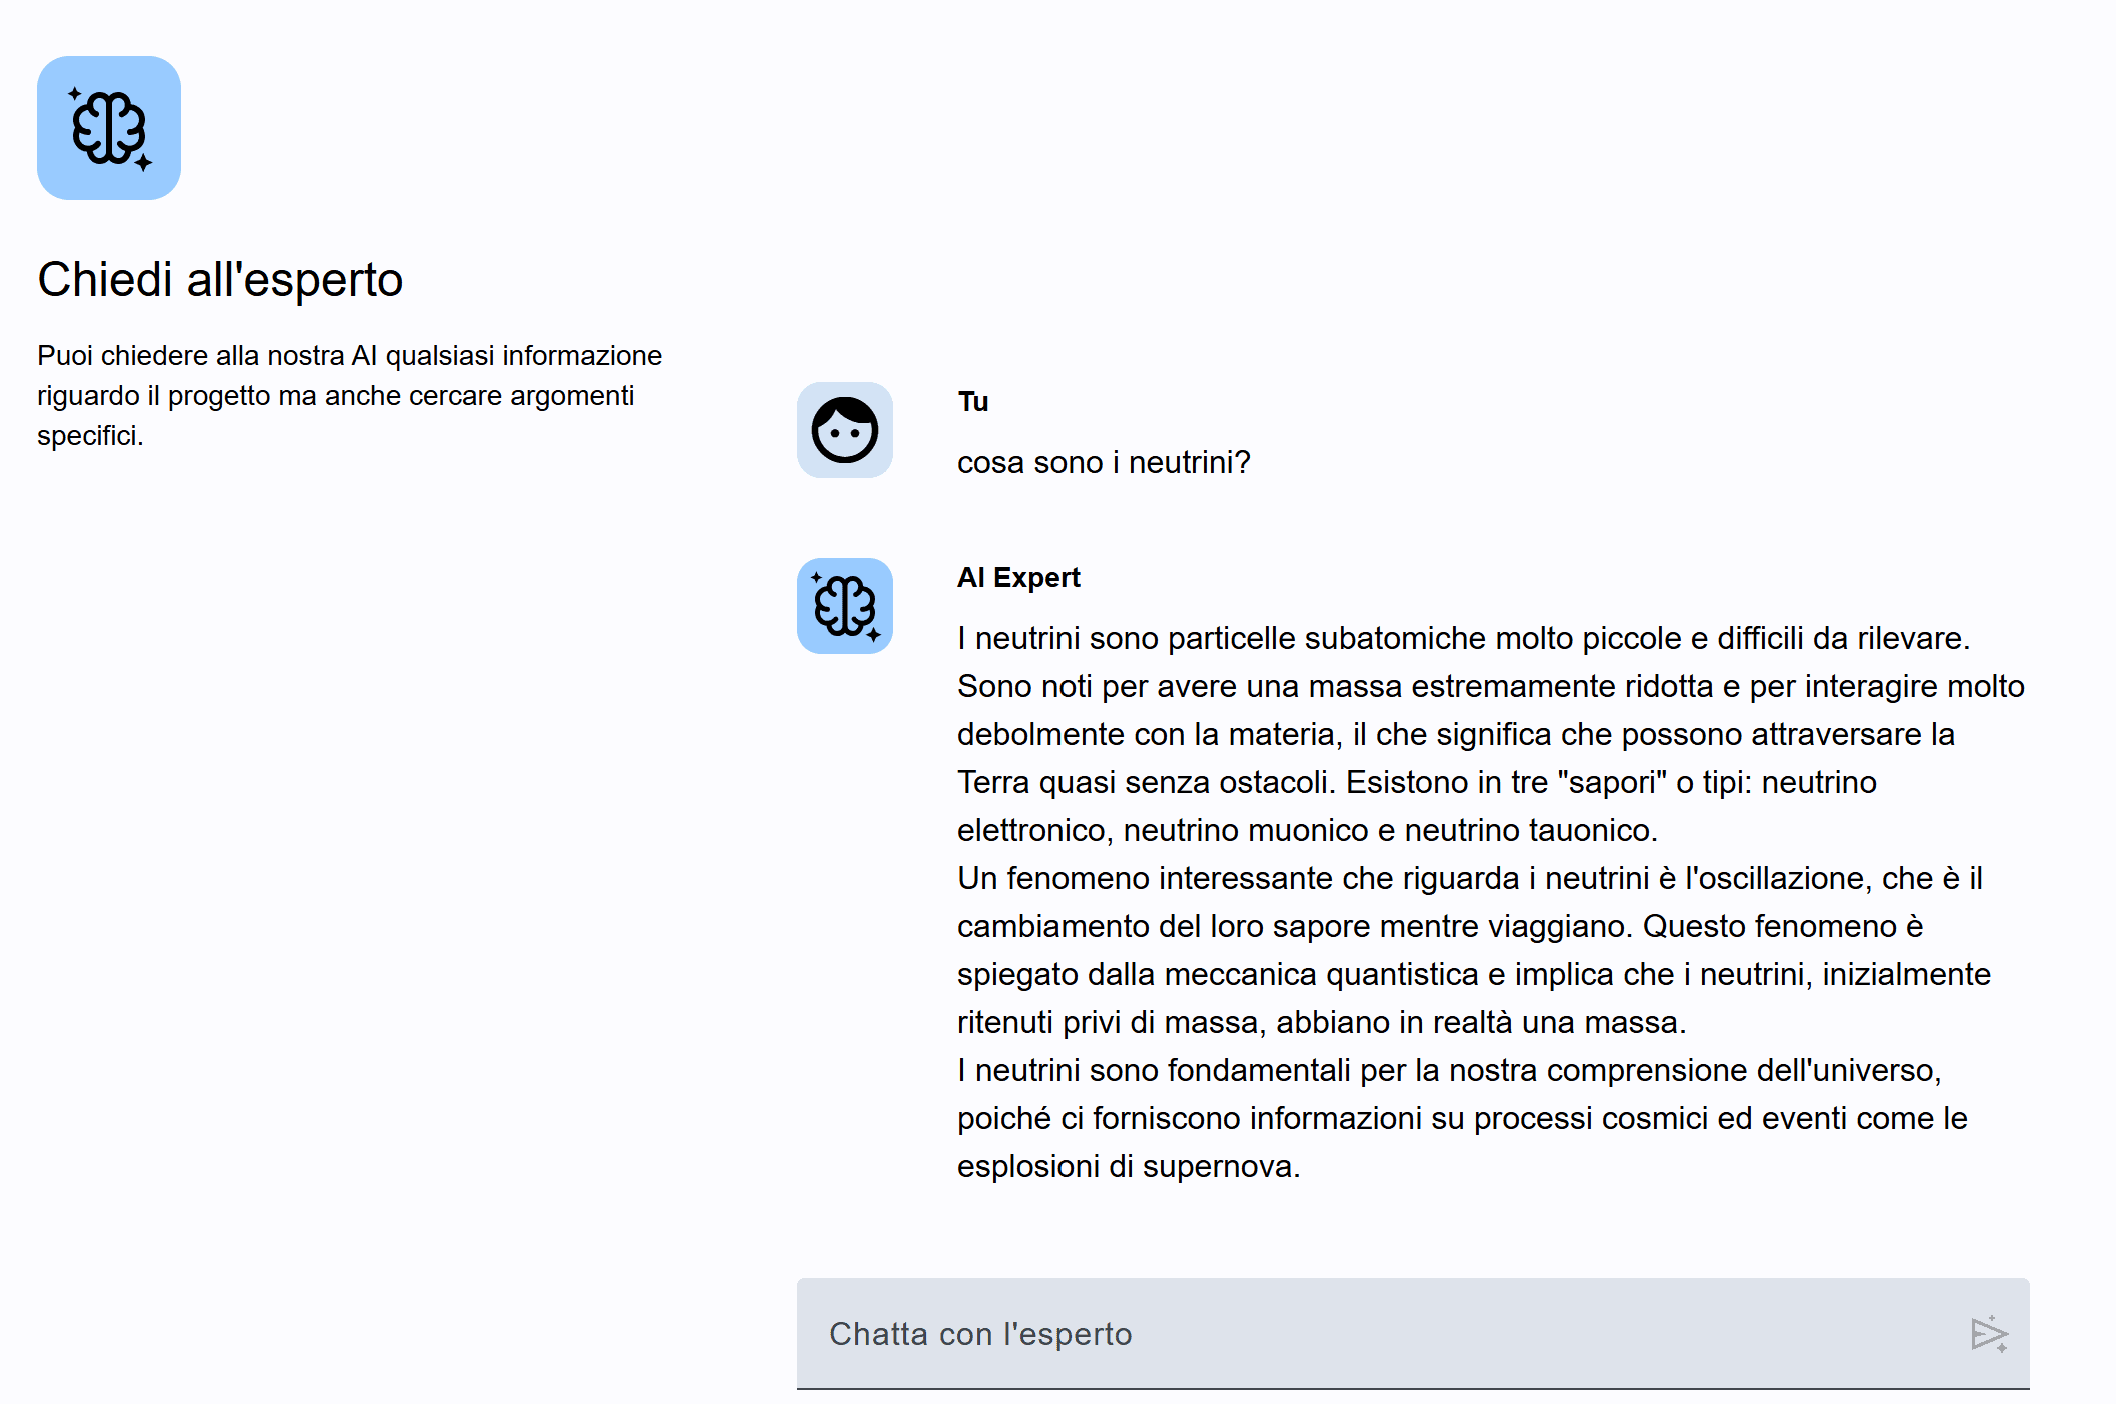Click the "Chiedi all'esperto" heading
The image size is (2116, 1404).
point(220,279)
